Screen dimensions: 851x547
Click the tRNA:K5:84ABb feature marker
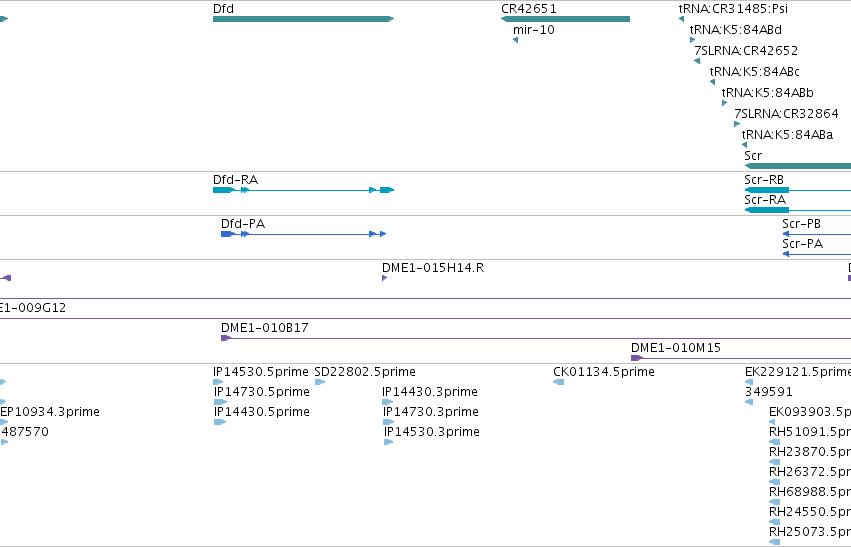pyautogui.click(x=725, y=103)
